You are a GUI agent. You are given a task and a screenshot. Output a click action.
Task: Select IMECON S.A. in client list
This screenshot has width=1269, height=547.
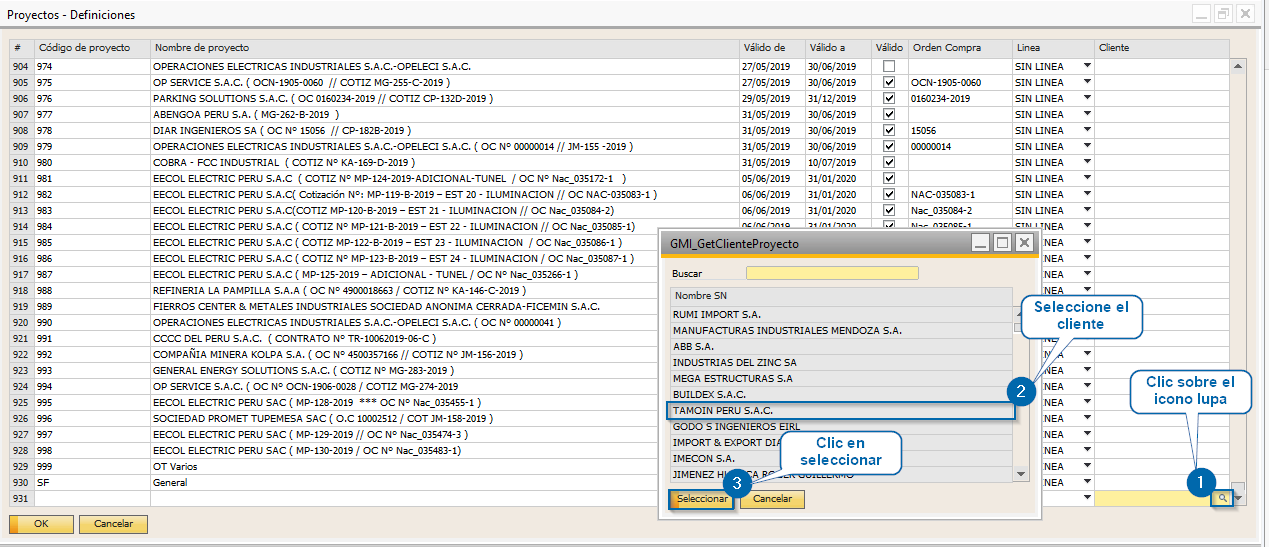(842, 458)
